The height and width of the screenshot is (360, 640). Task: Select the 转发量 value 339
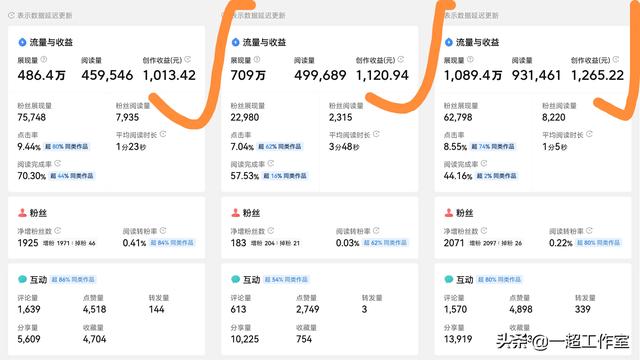click(x=583, y=309)
